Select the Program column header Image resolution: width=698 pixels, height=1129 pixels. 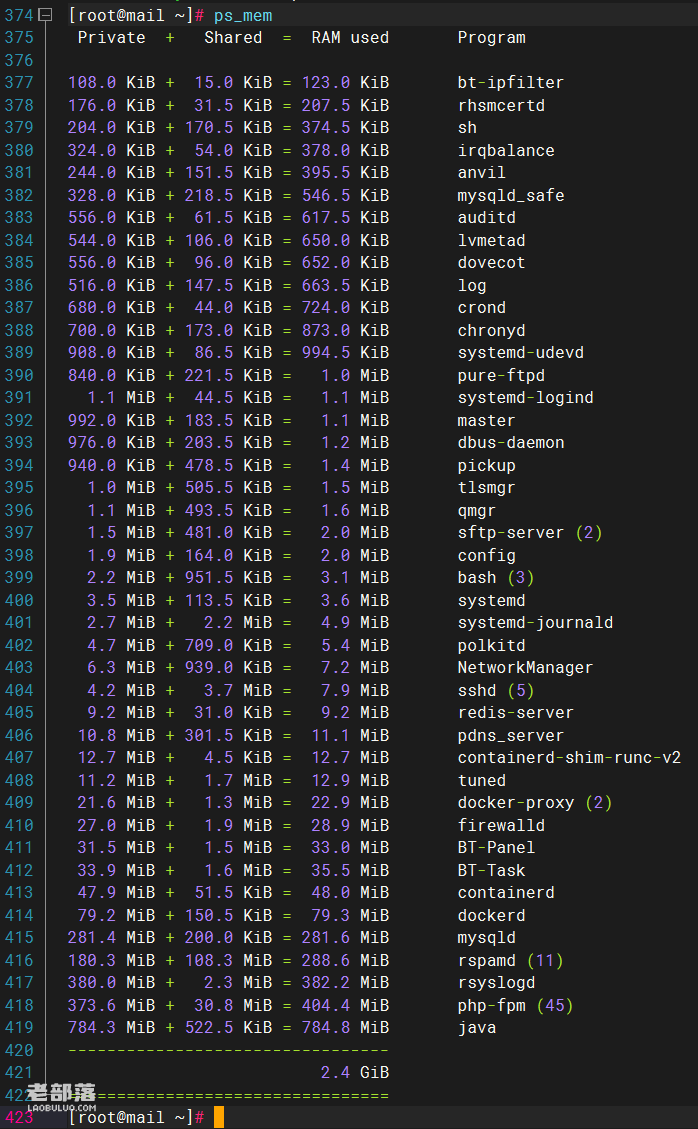[491, 37]
